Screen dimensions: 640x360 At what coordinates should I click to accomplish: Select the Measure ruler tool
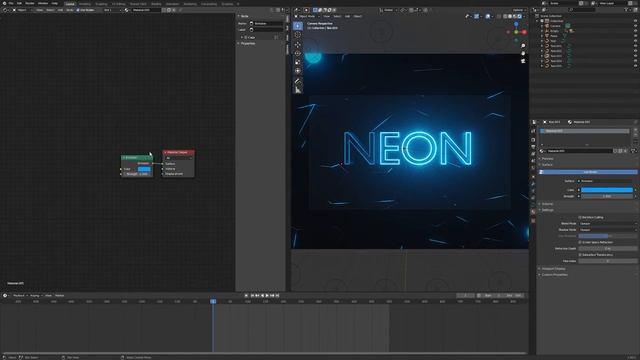[x=298, y=90]
